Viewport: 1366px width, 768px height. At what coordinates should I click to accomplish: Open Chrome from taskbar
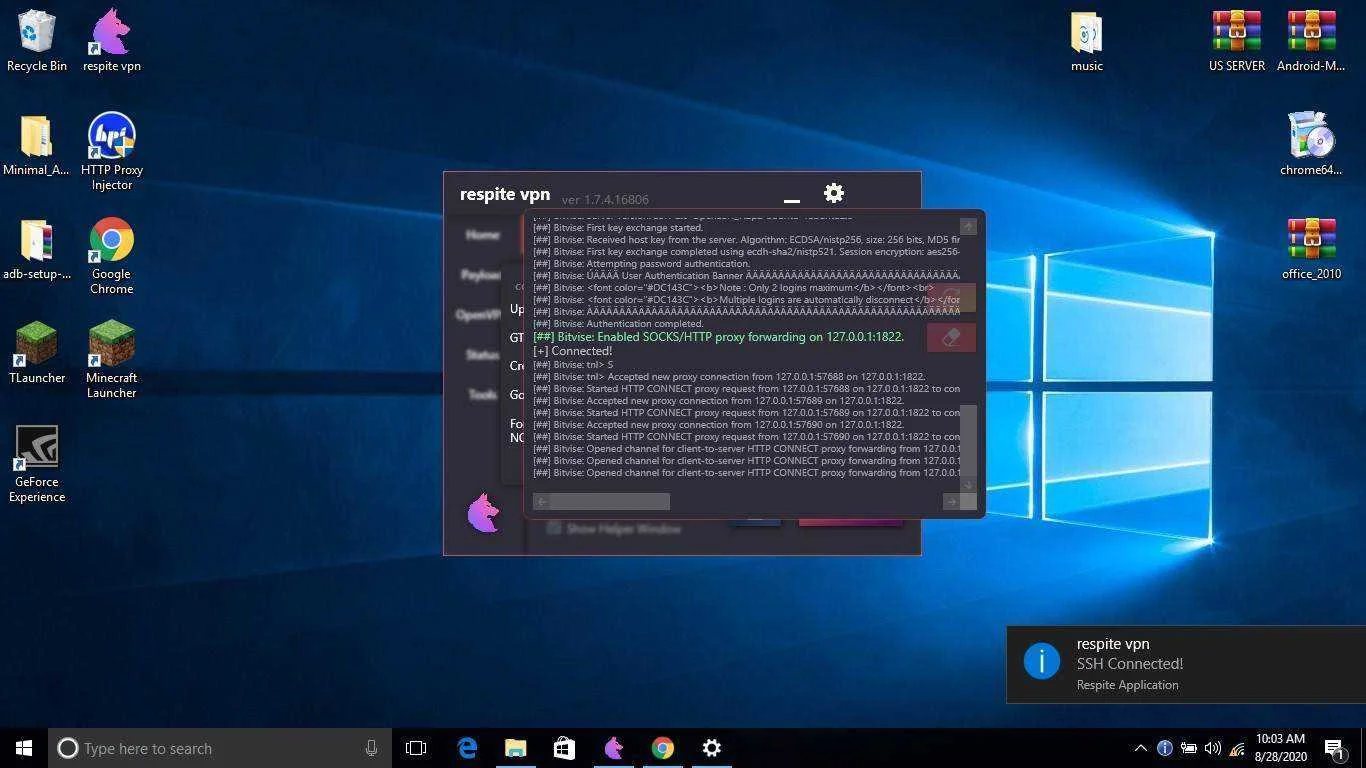point(662,748)
